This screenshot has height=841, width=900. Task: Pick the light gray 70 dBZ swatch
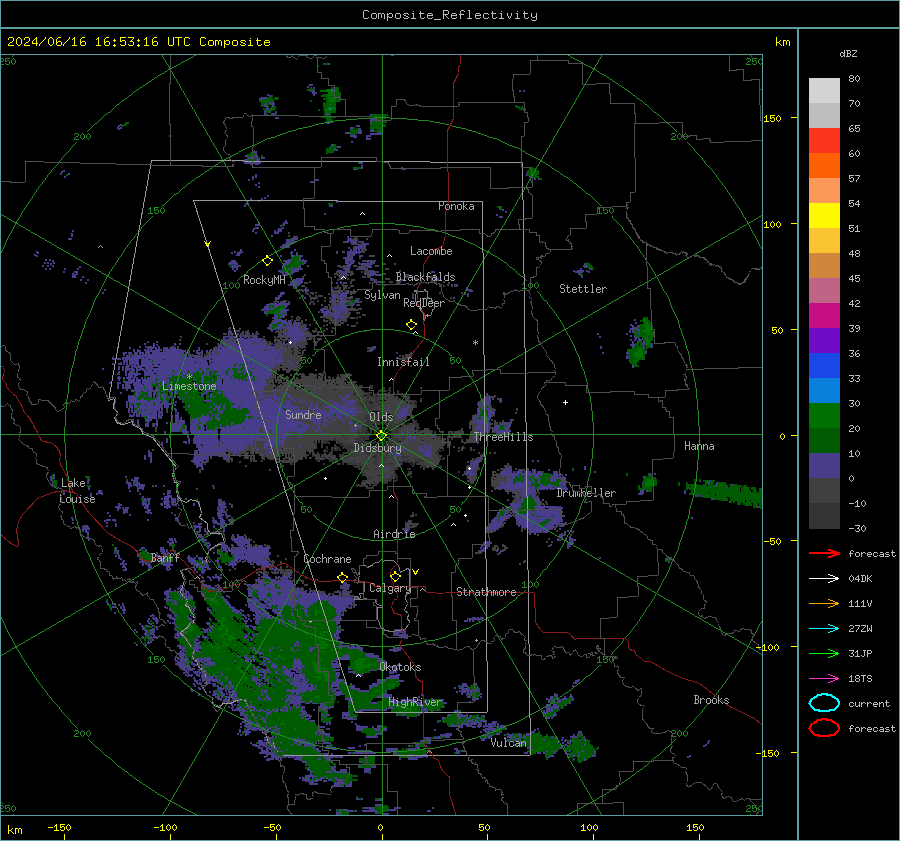click(x=824, y=91)
